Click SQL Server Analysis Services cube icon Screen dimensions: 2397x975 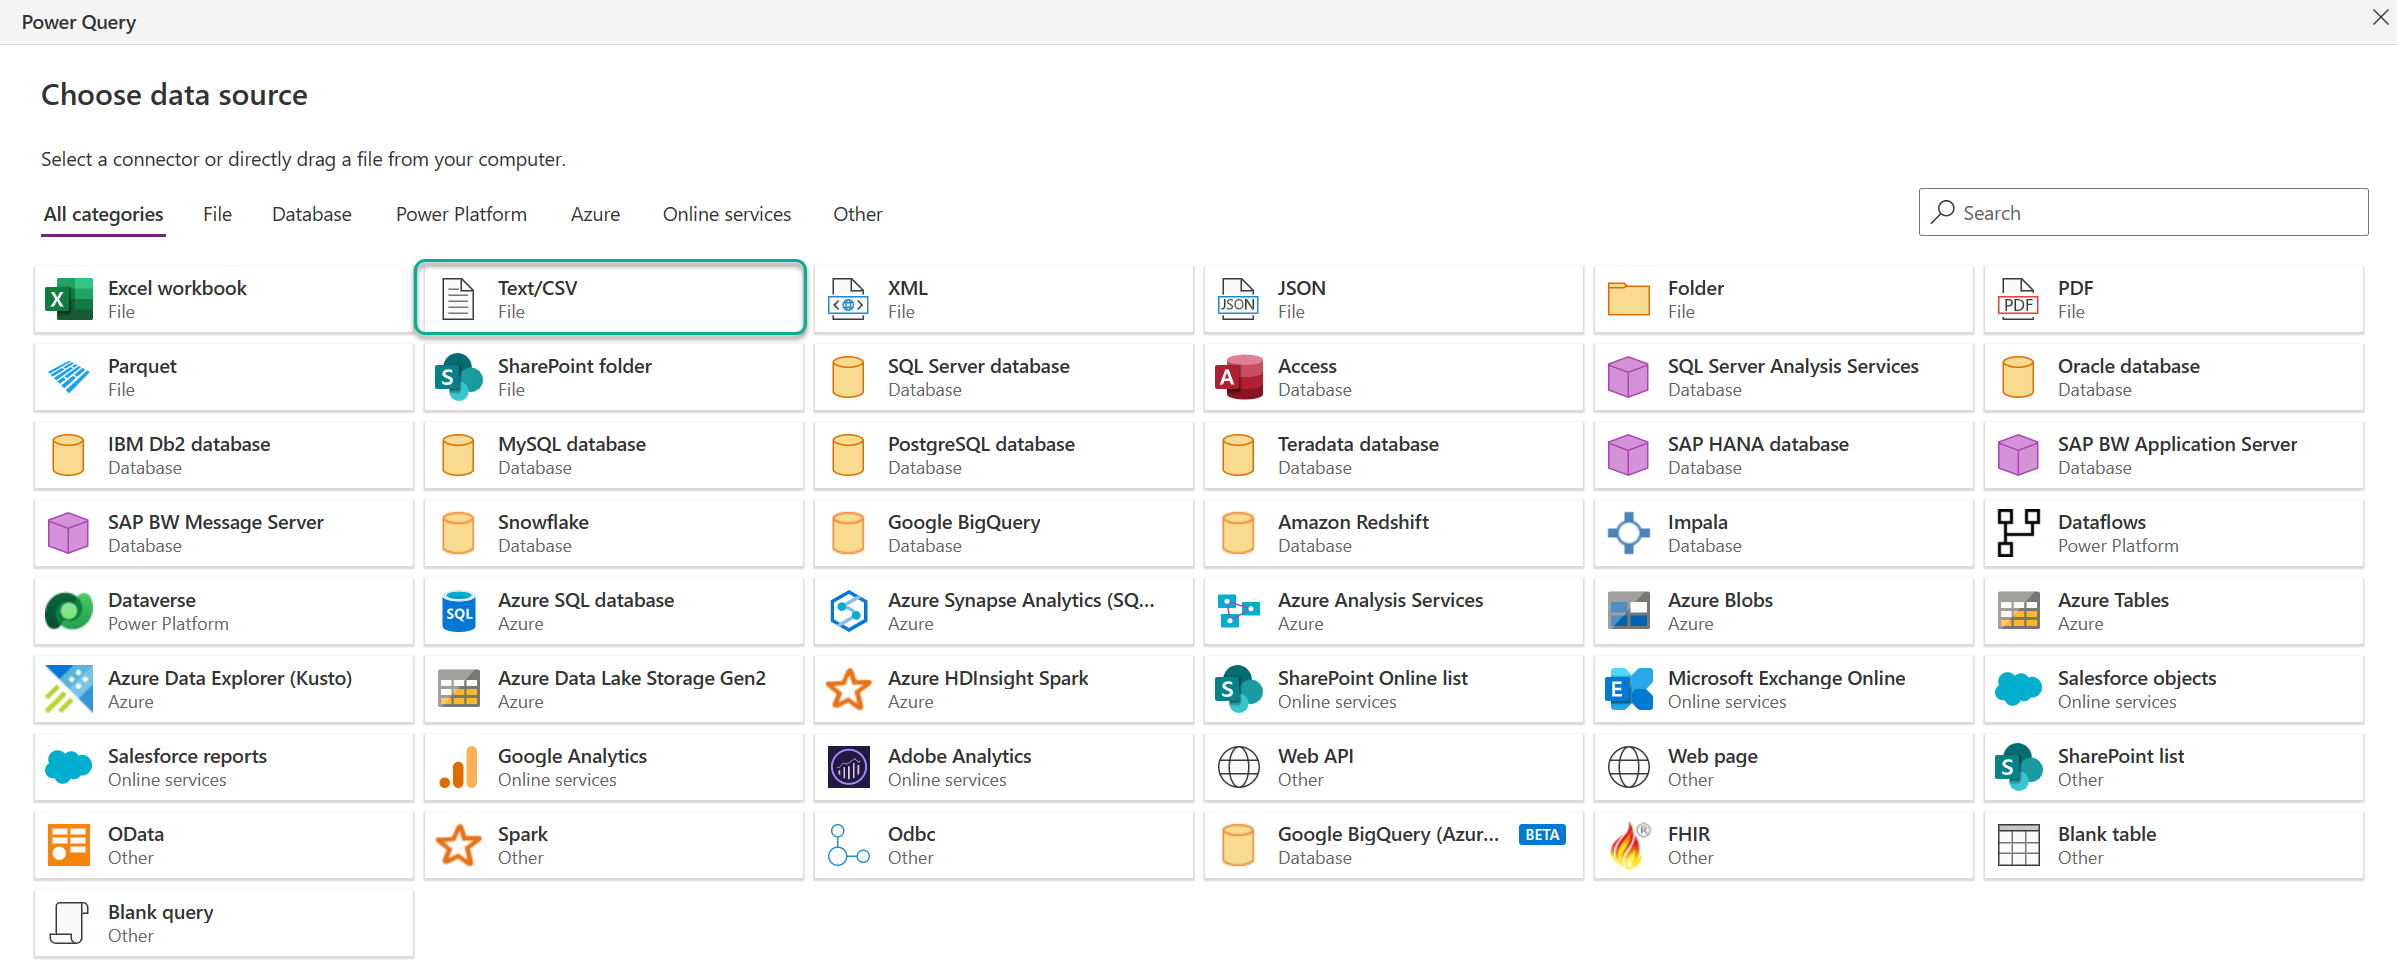(x=1628, y=377)
